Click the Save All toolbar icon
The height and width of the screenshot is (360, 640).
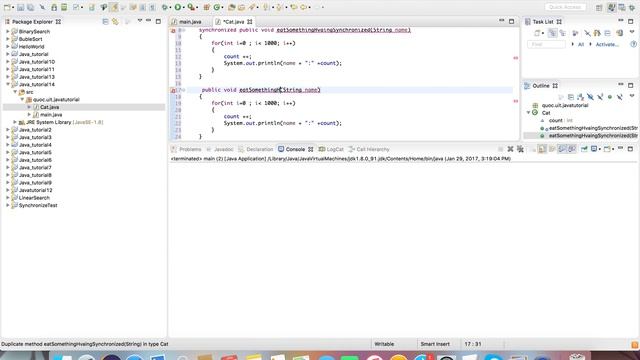click(31, 7)
